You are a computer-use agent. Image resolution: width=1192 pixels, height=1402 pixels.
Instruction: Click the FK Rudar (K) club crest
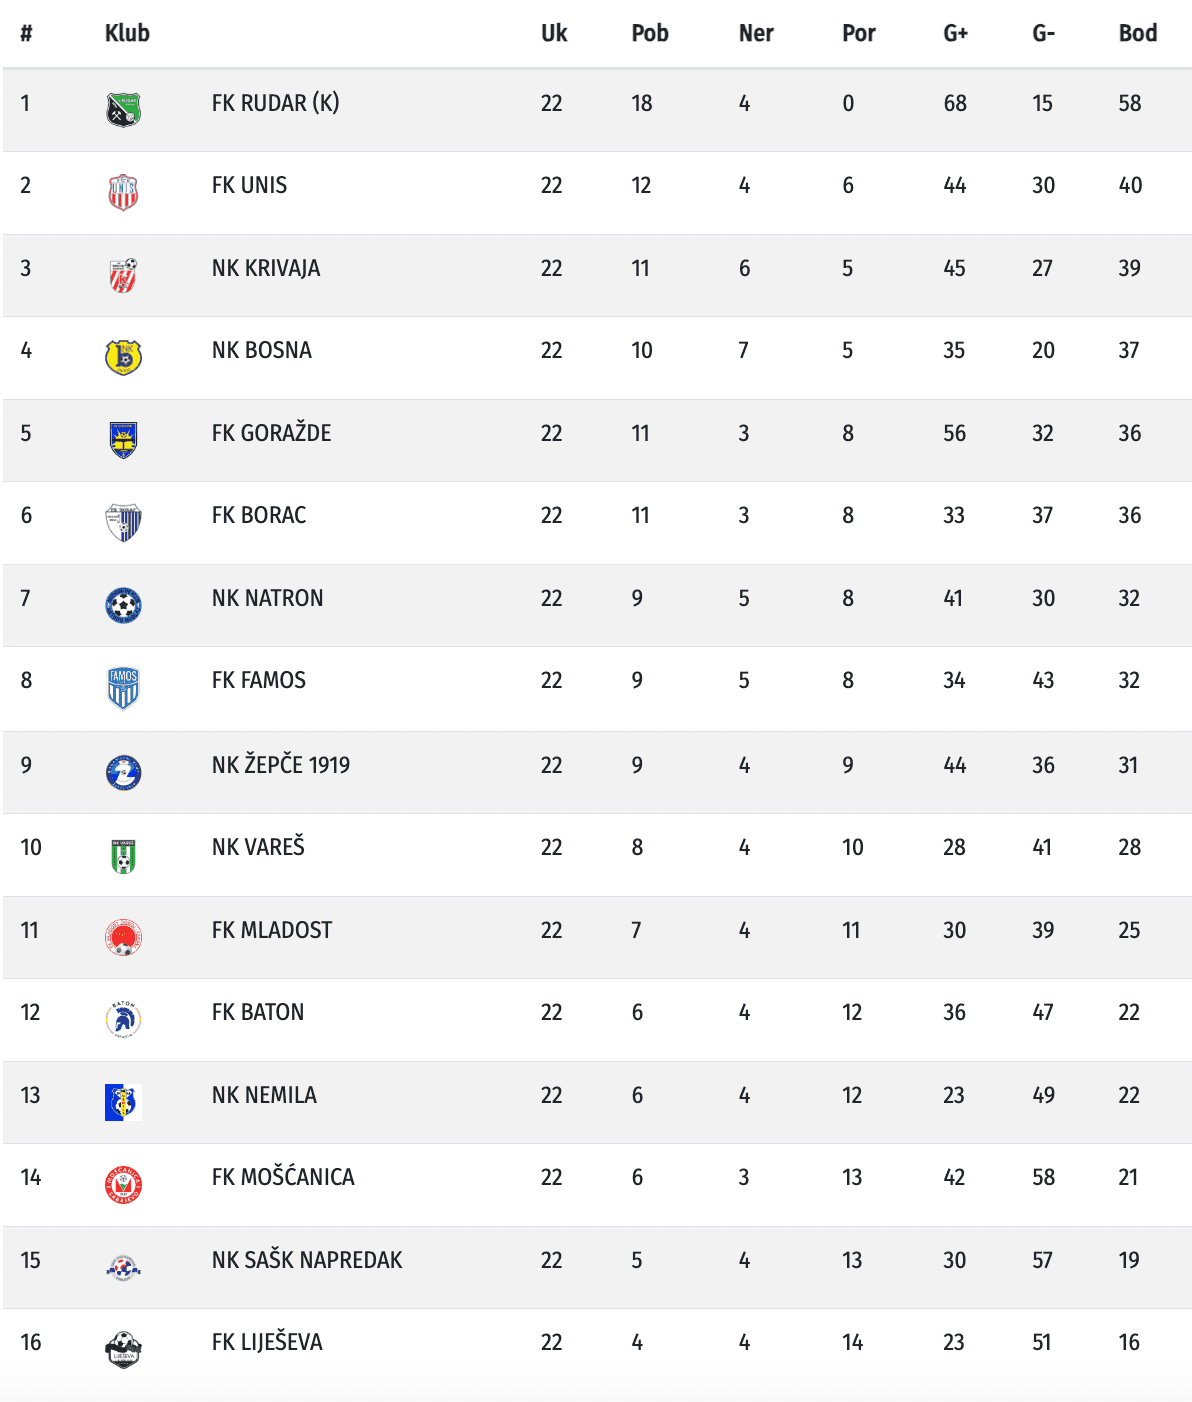coord(123,109)
